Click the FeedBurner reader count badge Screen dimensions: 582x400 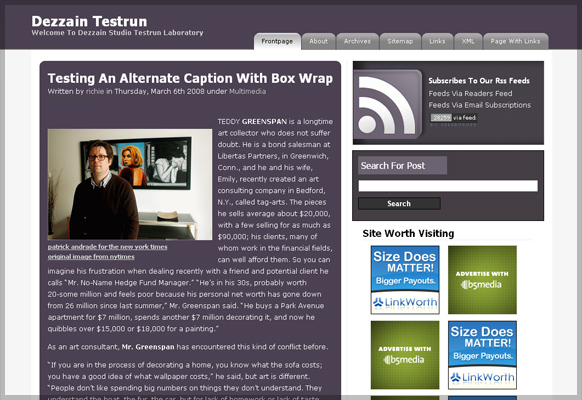coord(454,118)
